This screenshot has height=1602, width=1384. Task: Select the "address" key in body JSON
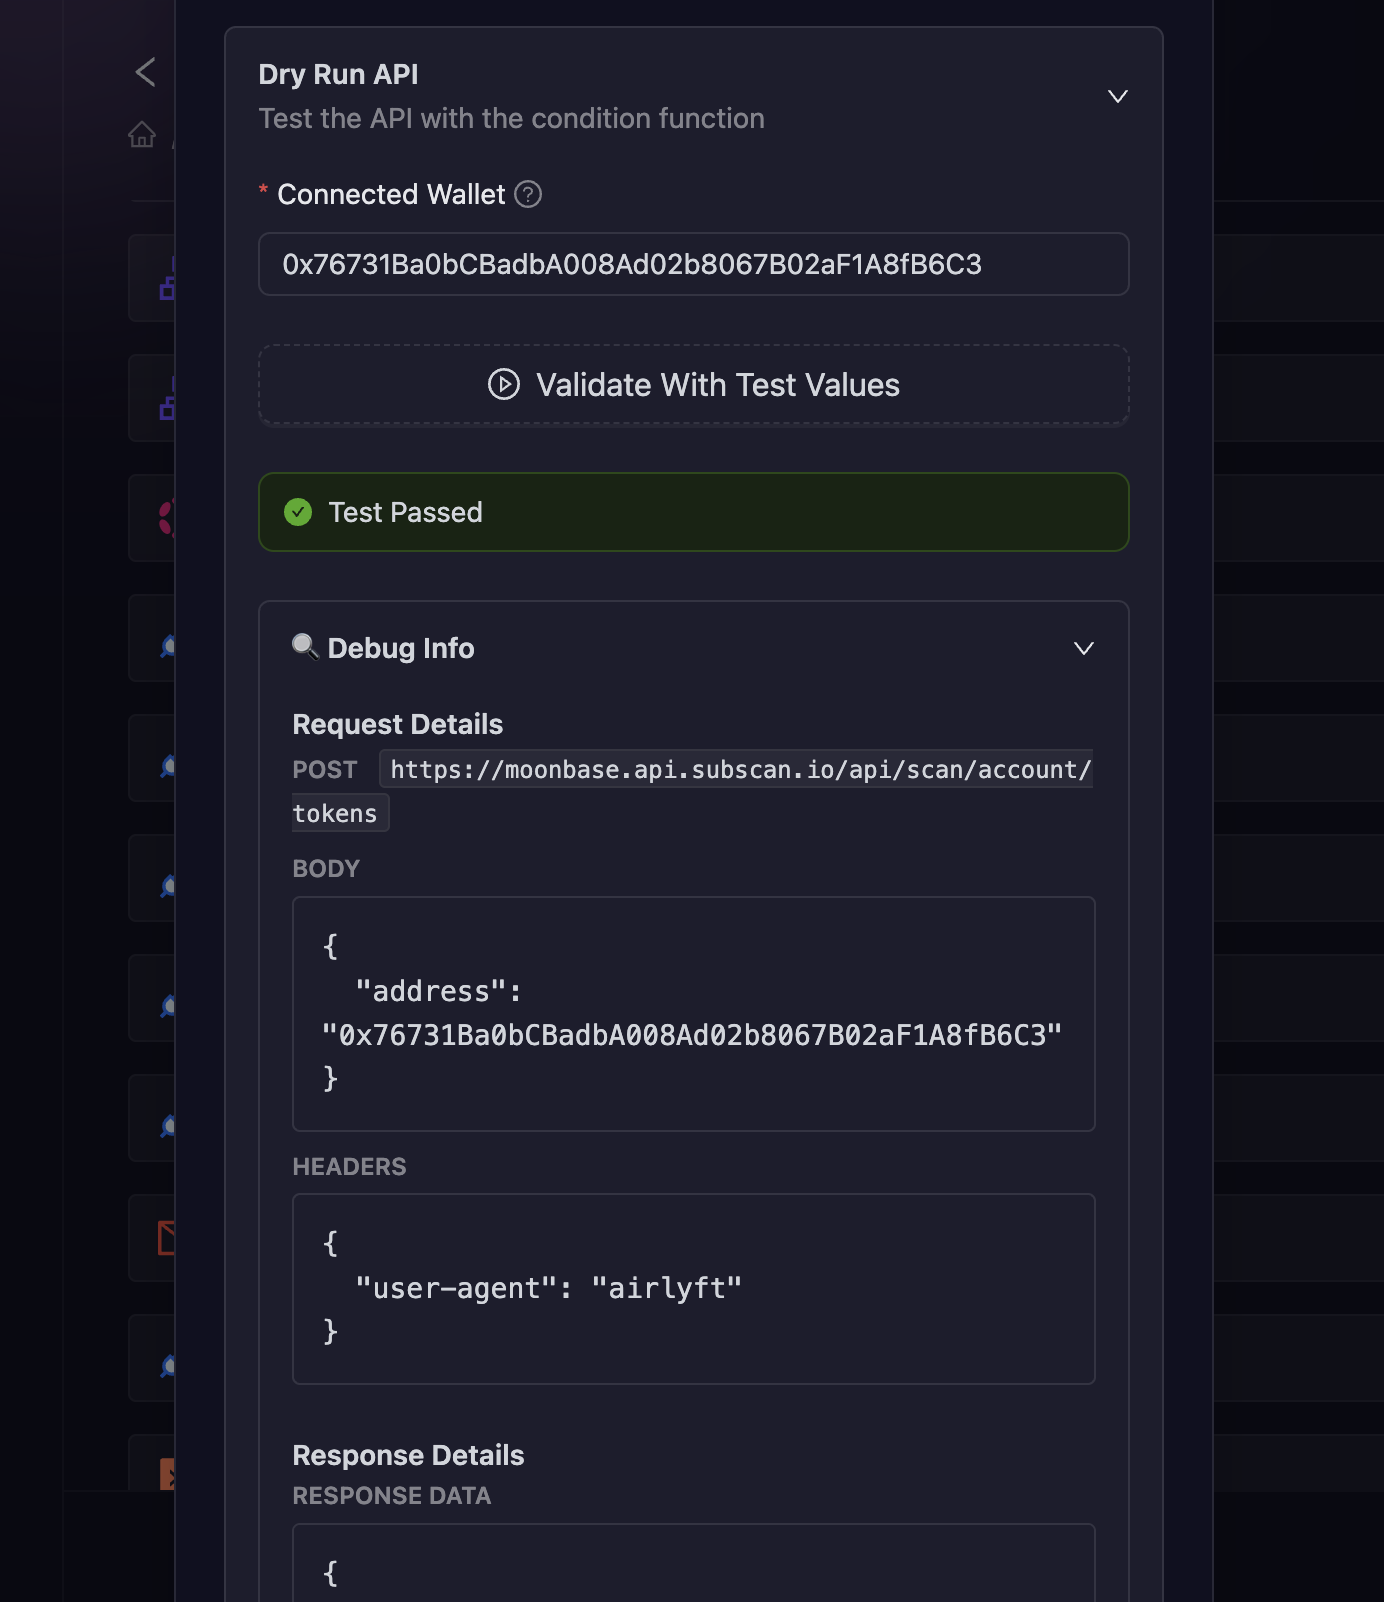(431, 991)
